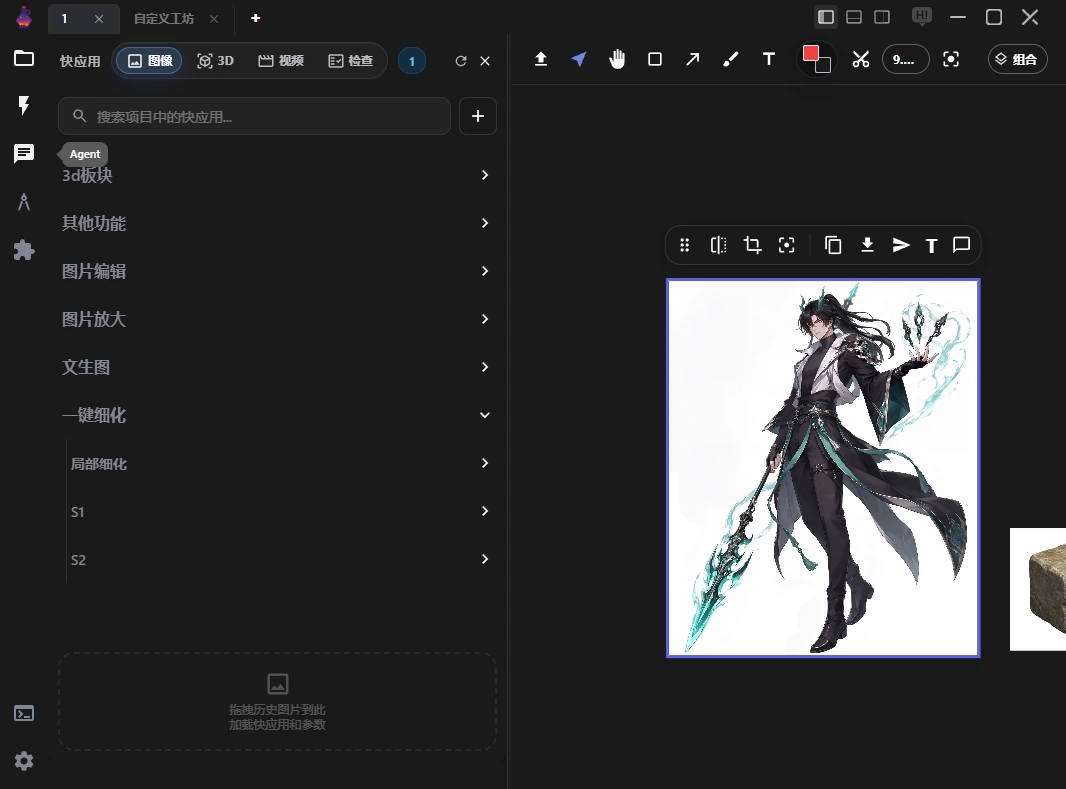Click the send arrow icon on image toolbar
Viewport: 1066px width, 789px height.
coord(901,245)
